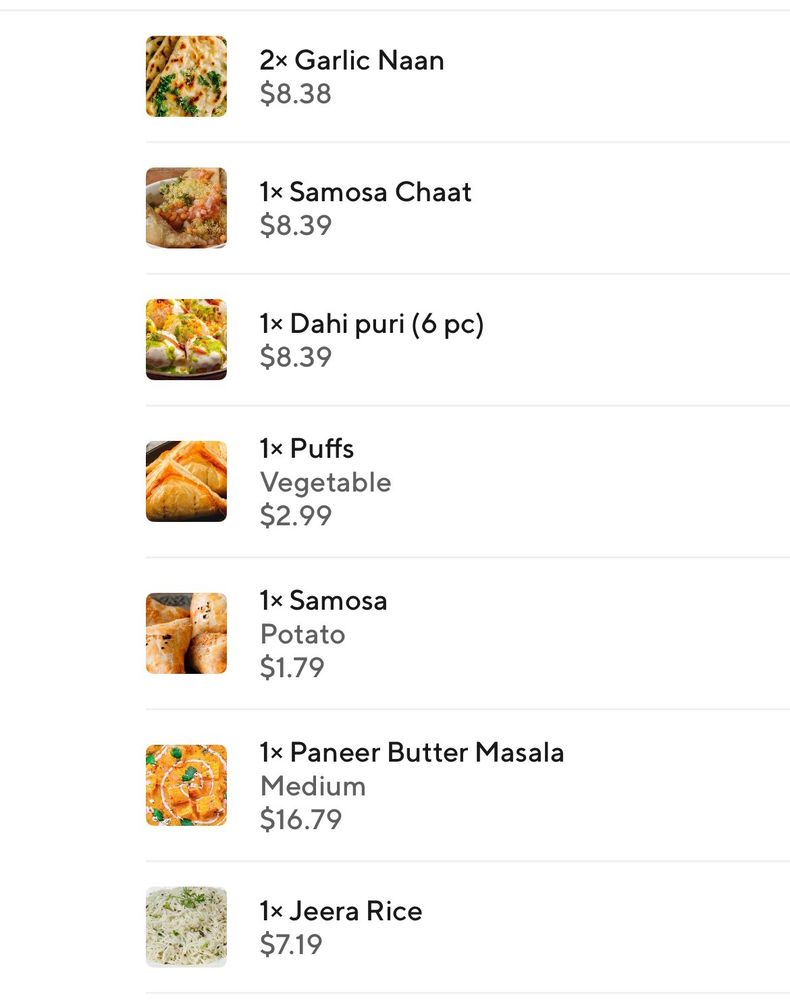The image size is (790, 1000).
Task: Select the "1× Samosa Chaat" item name
Action: (365, 192)
